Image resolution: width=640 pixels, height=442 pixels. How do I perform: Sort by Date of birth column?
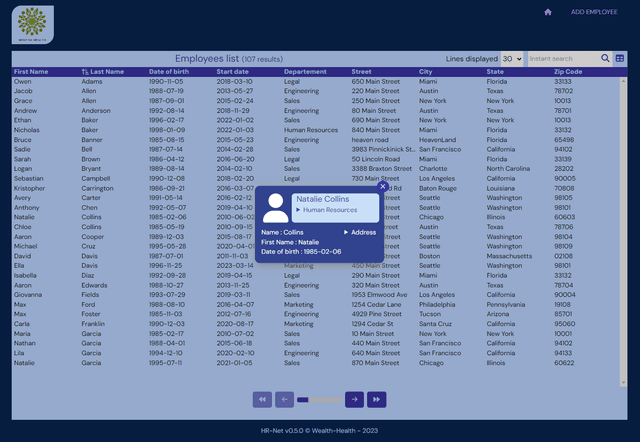point(169,72)
